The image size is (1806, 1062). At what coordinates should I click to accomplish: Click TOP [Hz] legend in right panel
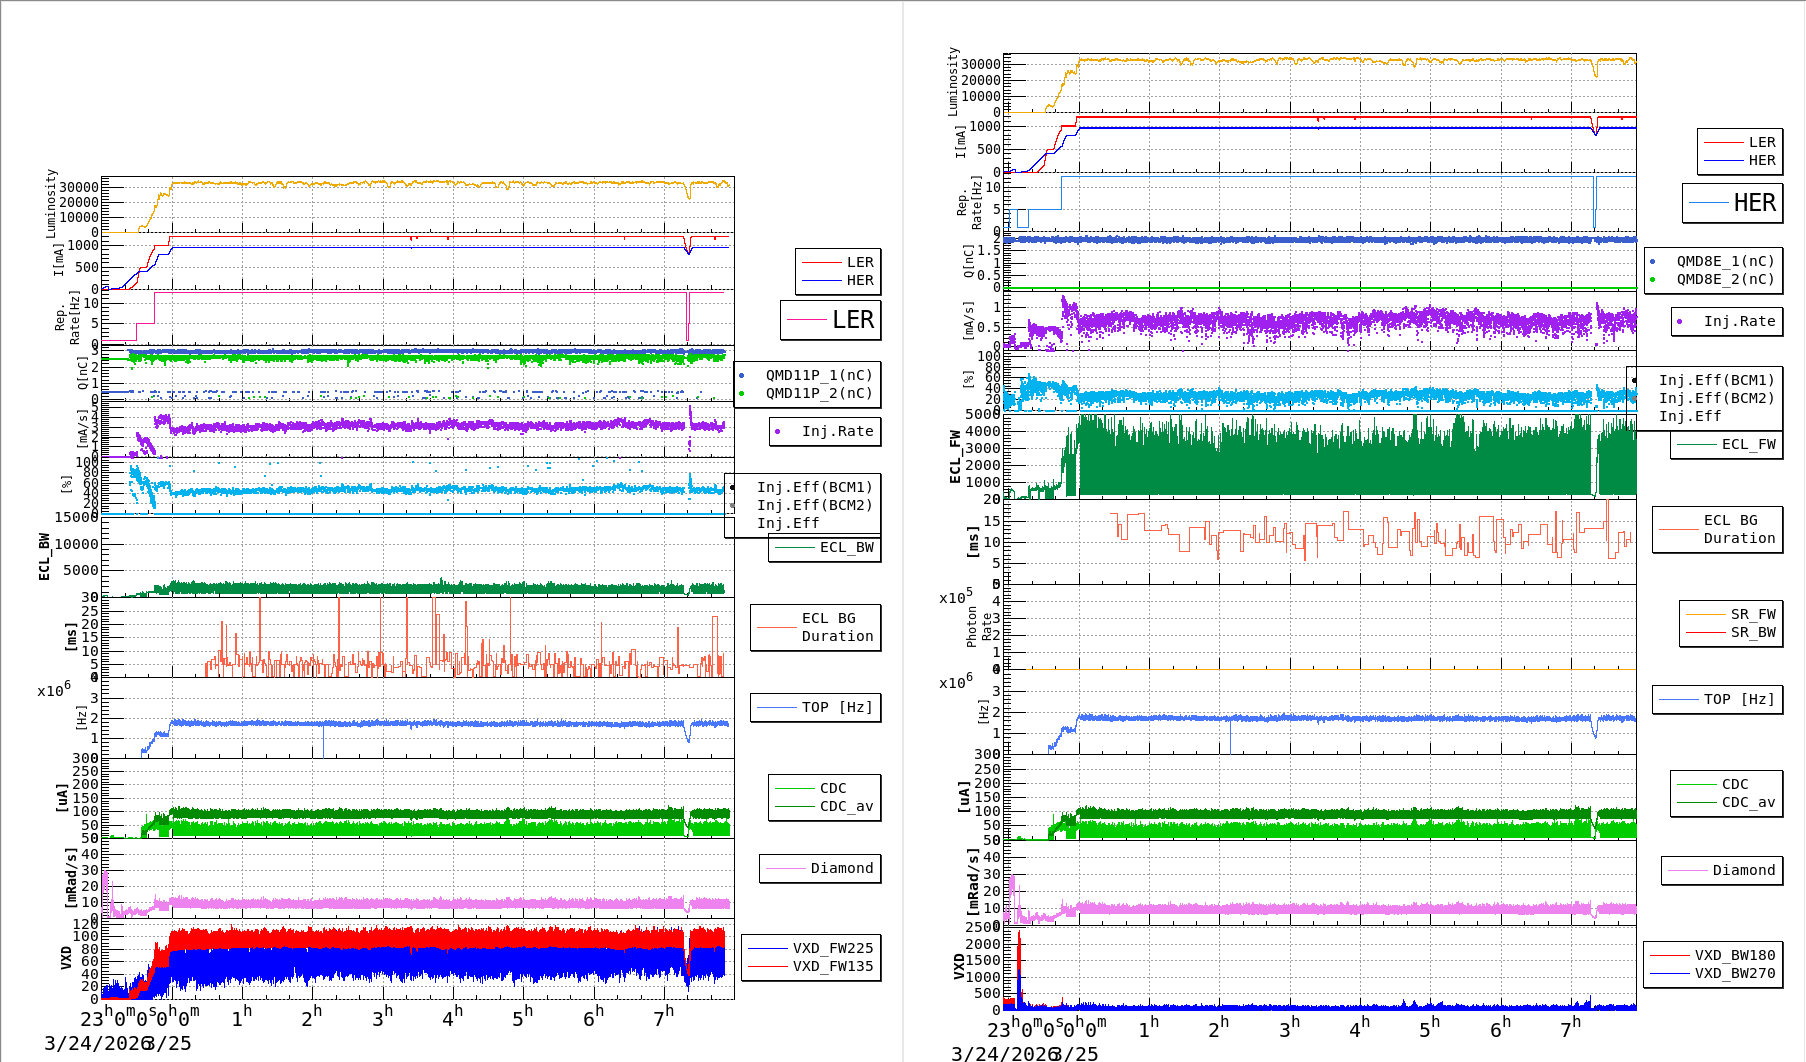1739,699
